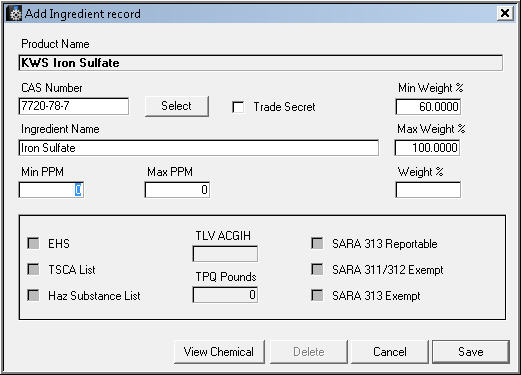Image resolution: width=521 pixels, height=375 pixels.
Task: Toggle the TSCA List checkbox
Action: coord(33,269)
